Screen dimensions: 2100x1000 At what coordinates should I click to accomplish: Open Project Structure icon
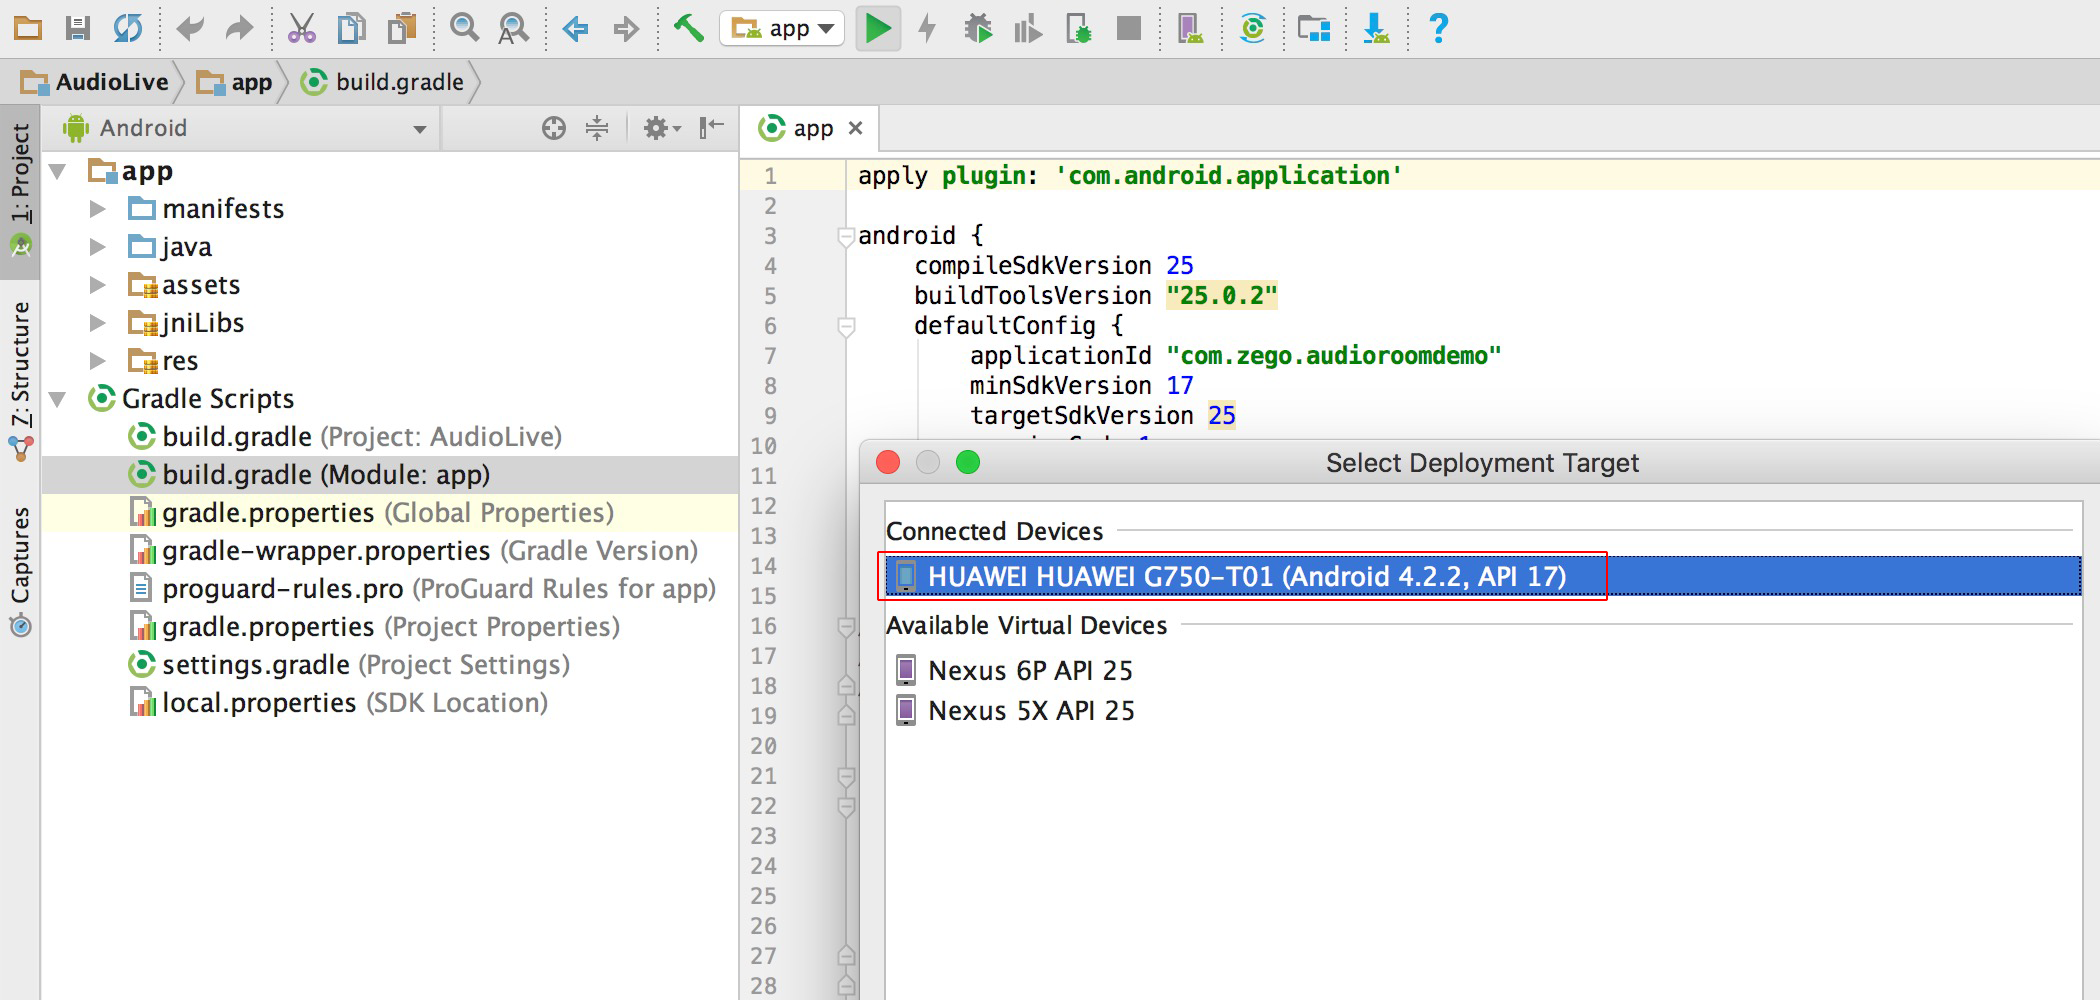1314,28
